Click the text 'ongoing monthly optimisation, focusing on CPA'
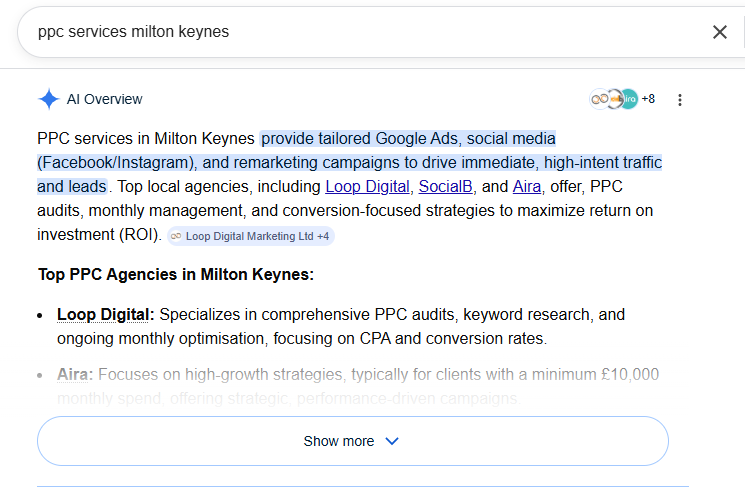 pos(224,339)
